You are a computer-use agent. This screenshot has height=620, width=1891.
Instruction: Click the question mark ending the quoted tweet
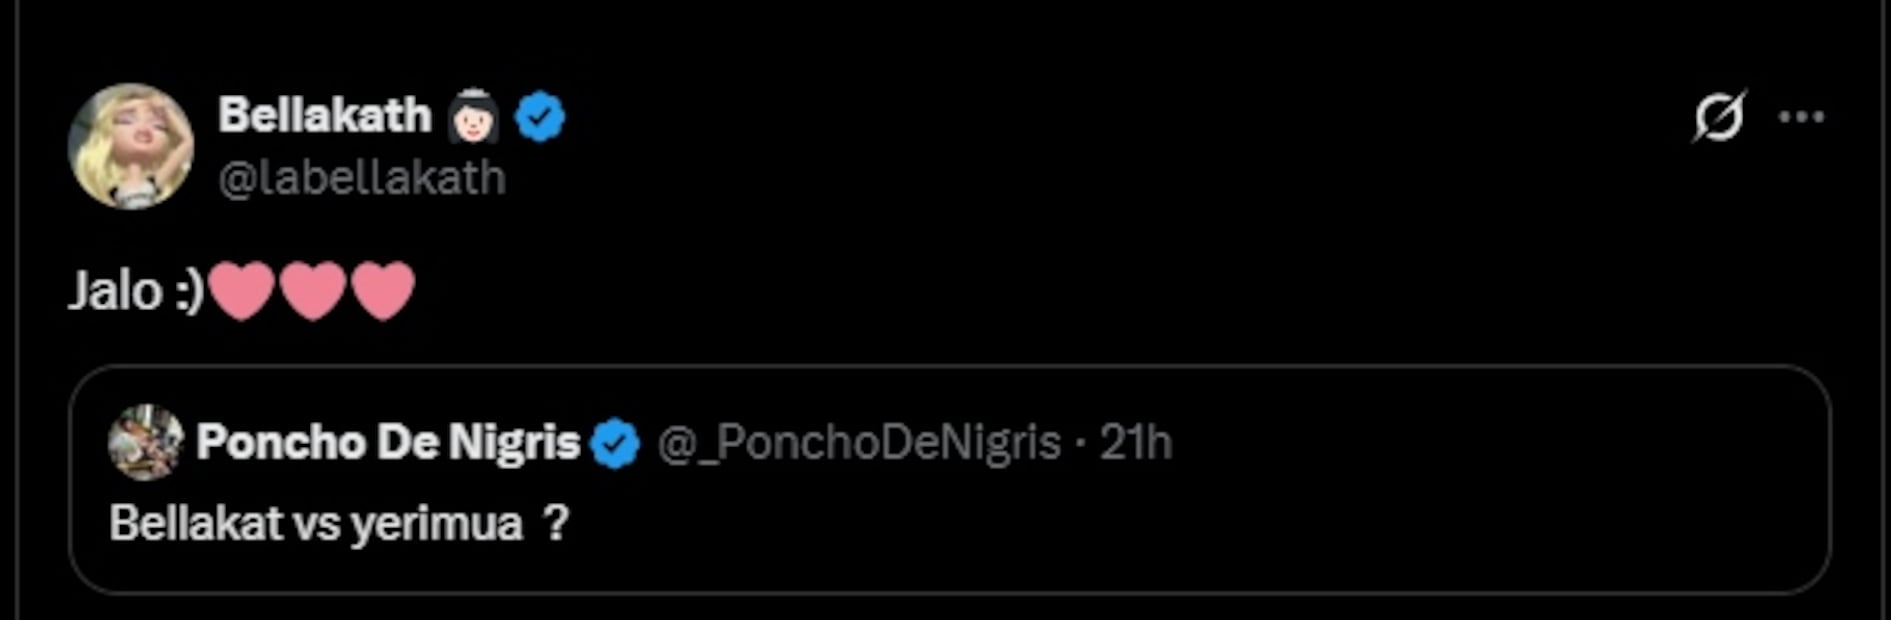(556, 522)
